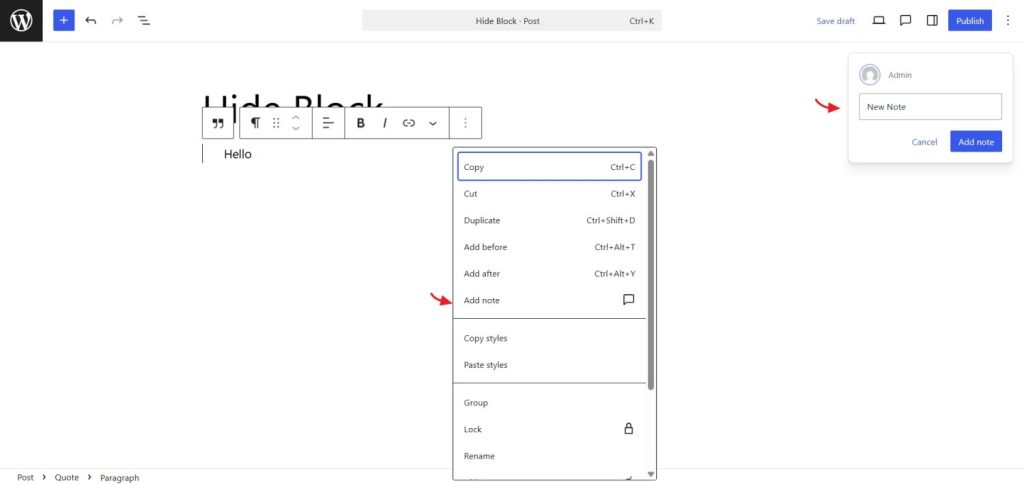The width and height of the screenshot is (1024, 484).
Task: Click the Publish button
Action: click(x=970, y=21)
